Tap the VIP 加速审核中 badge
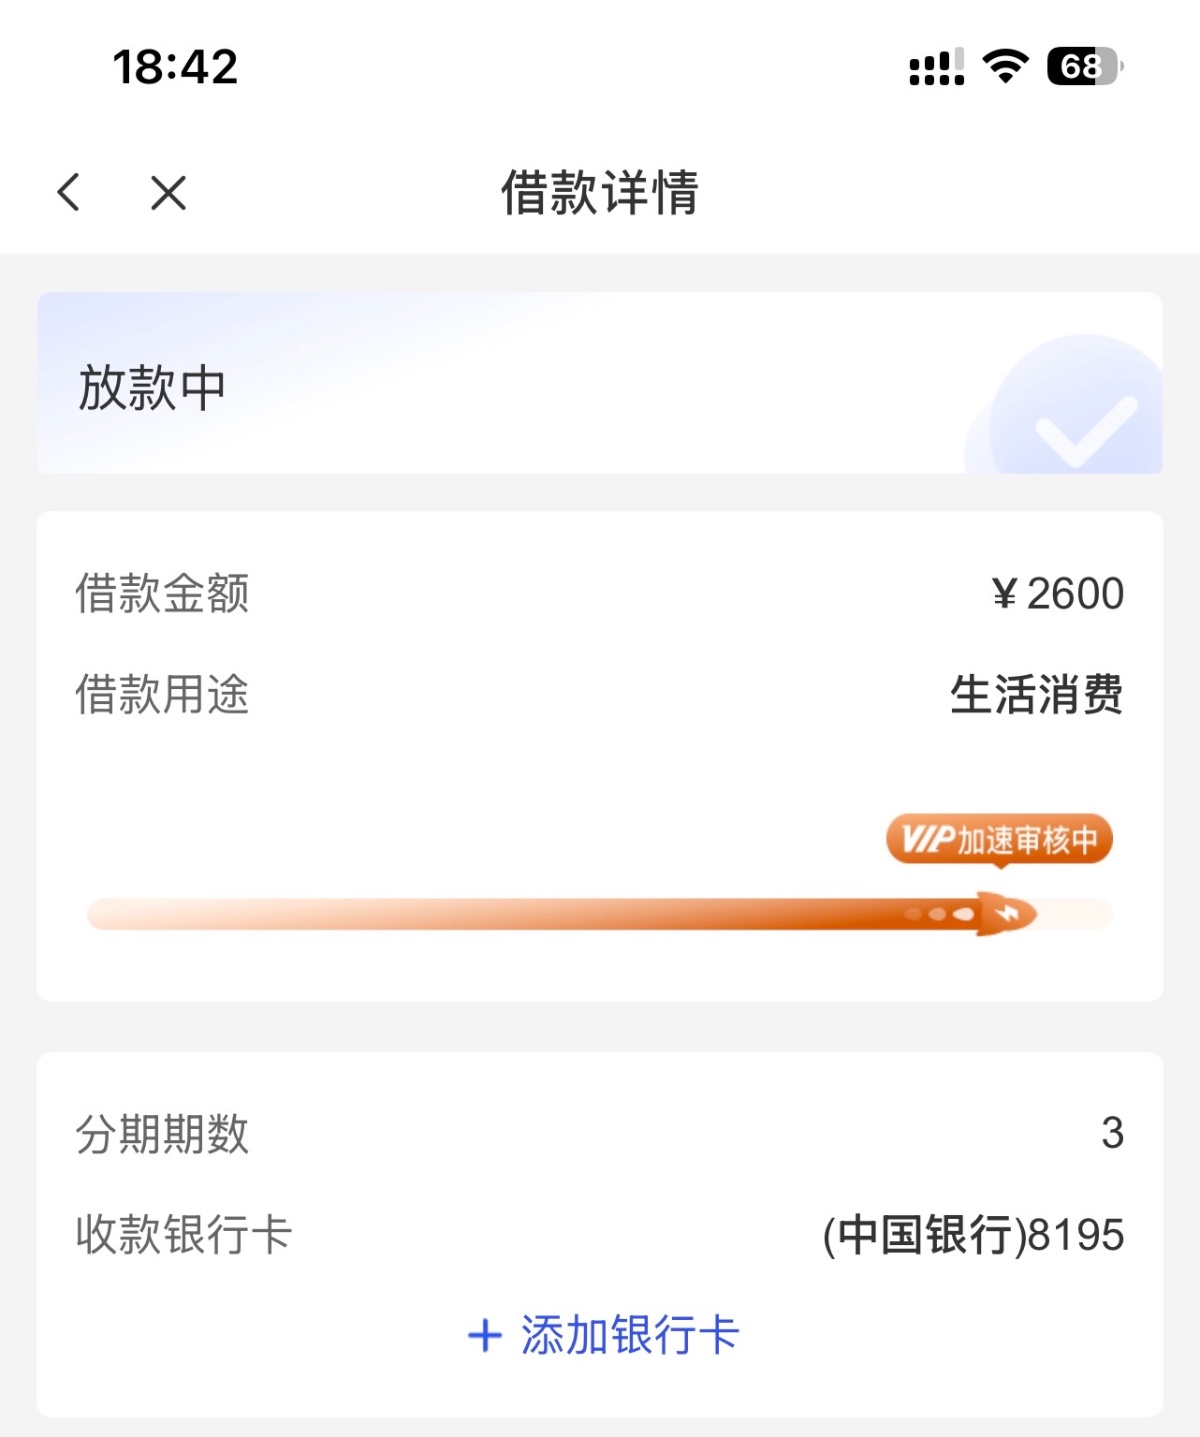This screenshot has height=1437, width=1200. coord(999,839)
